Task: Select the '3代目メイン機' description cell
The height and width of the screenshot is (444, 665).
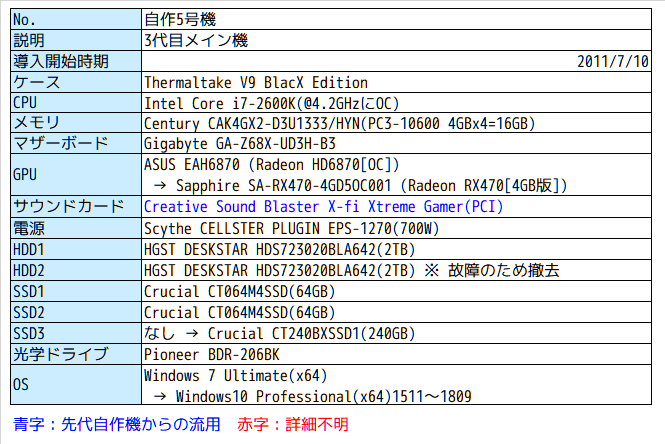Action: tap(396, 40)
